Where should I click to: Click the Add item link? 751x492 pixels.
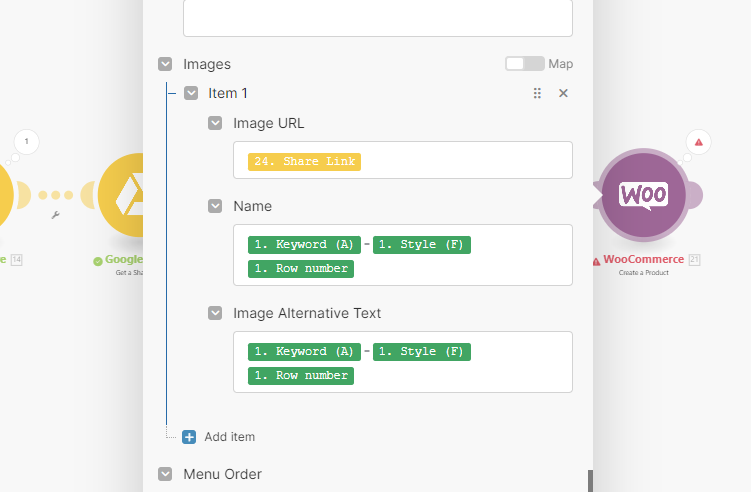pyautogui.click(x=229, y=437)
